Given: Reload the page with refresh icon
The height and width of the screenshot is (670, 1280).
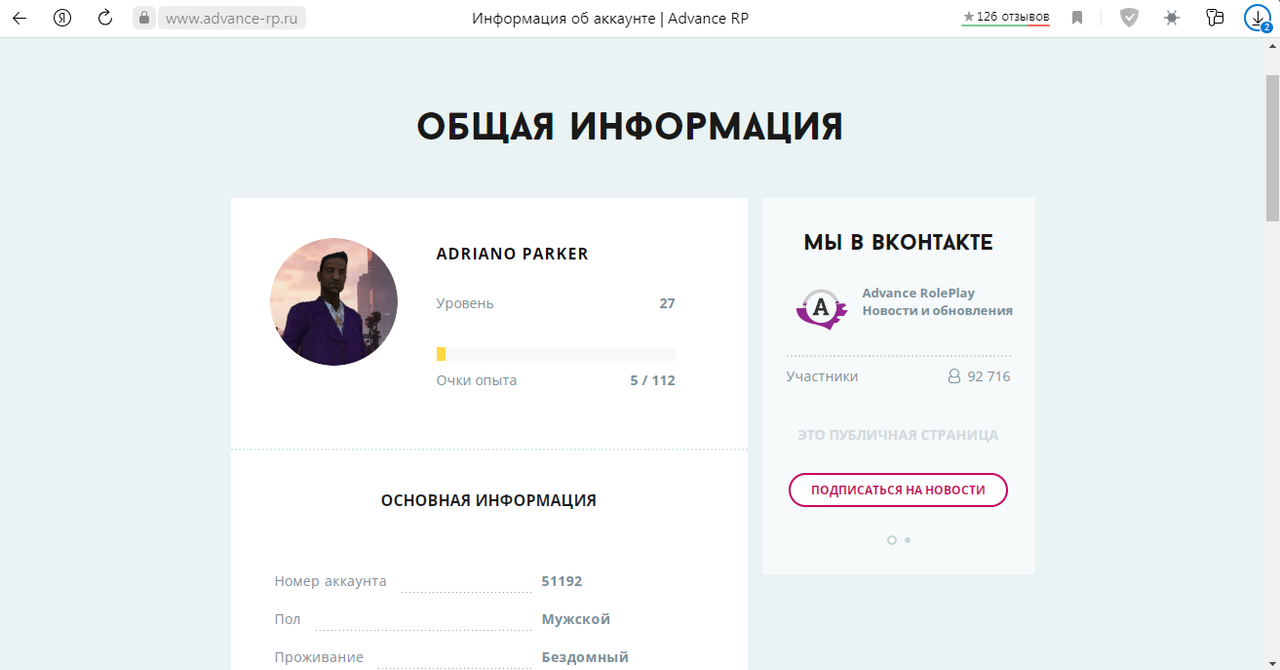Looking at the screenshot, I should pyautogui.click(x=105, y=18).
